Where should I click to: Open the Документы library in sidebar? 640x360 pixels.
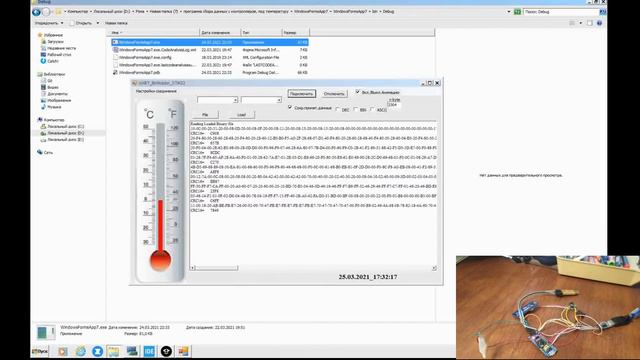53,94
